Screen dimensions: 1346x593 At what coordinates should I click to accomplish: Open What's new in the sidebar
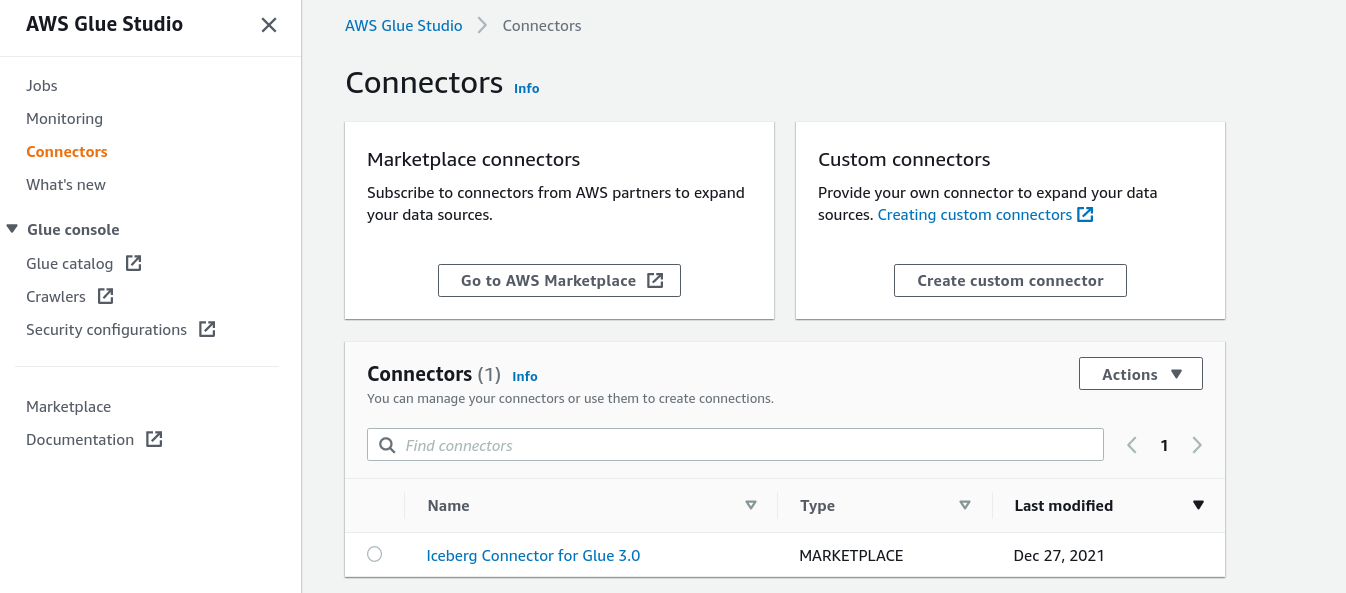pyautogui.click(x=66, y=185)
